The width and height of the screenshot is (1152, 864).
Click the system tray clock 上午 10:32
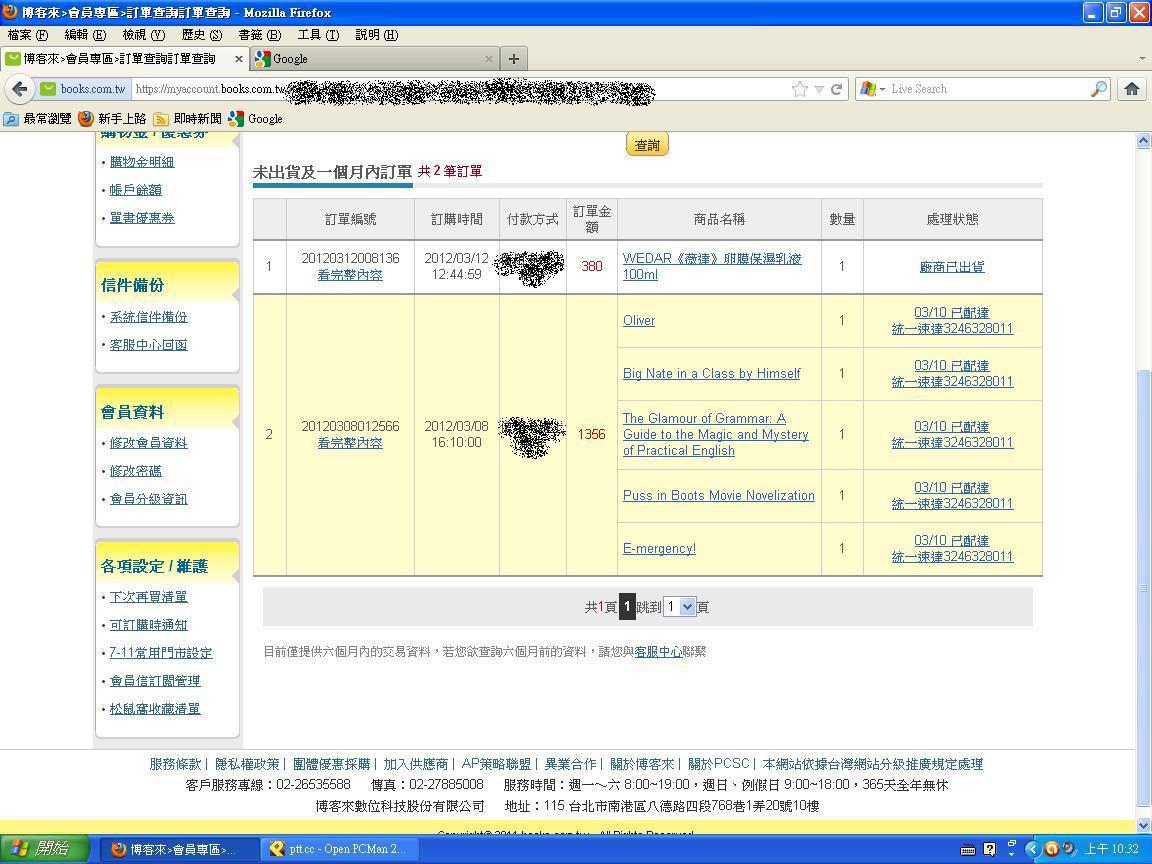[1112, 849]
